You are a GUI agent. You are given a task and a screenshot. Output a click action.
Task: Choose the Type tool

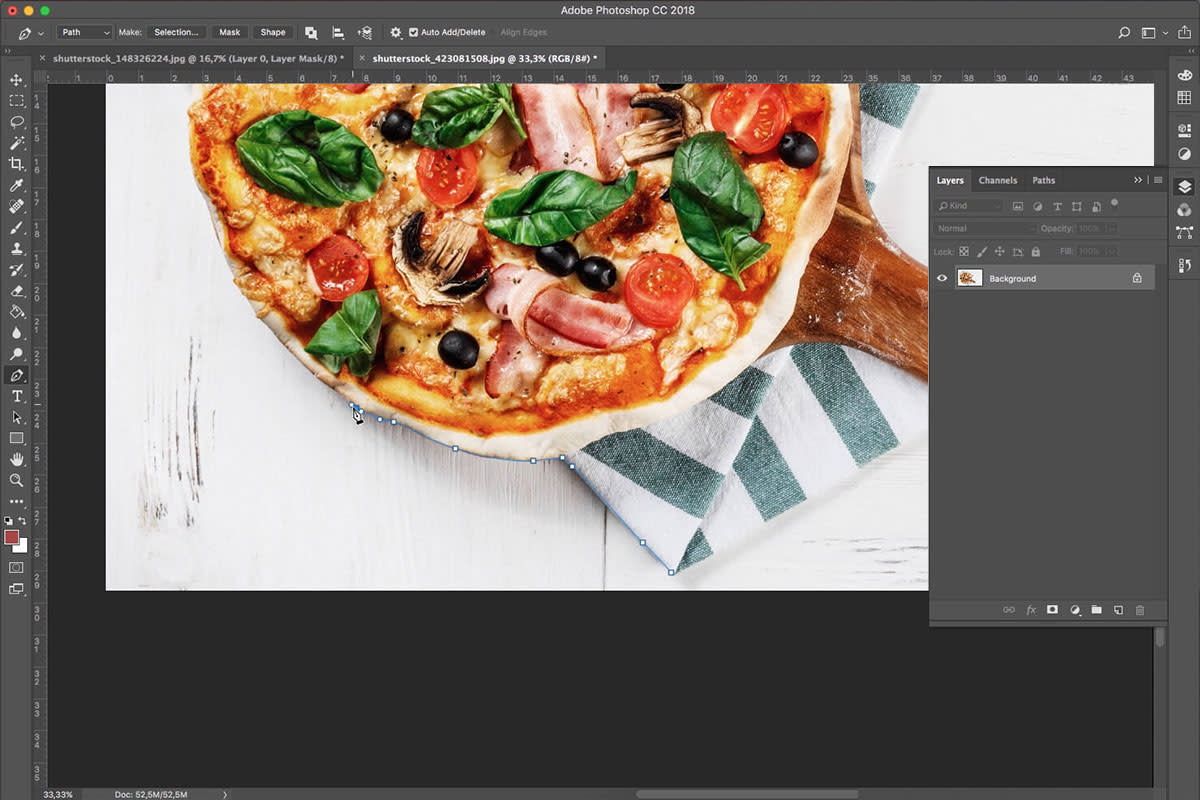tap(16, 396)
